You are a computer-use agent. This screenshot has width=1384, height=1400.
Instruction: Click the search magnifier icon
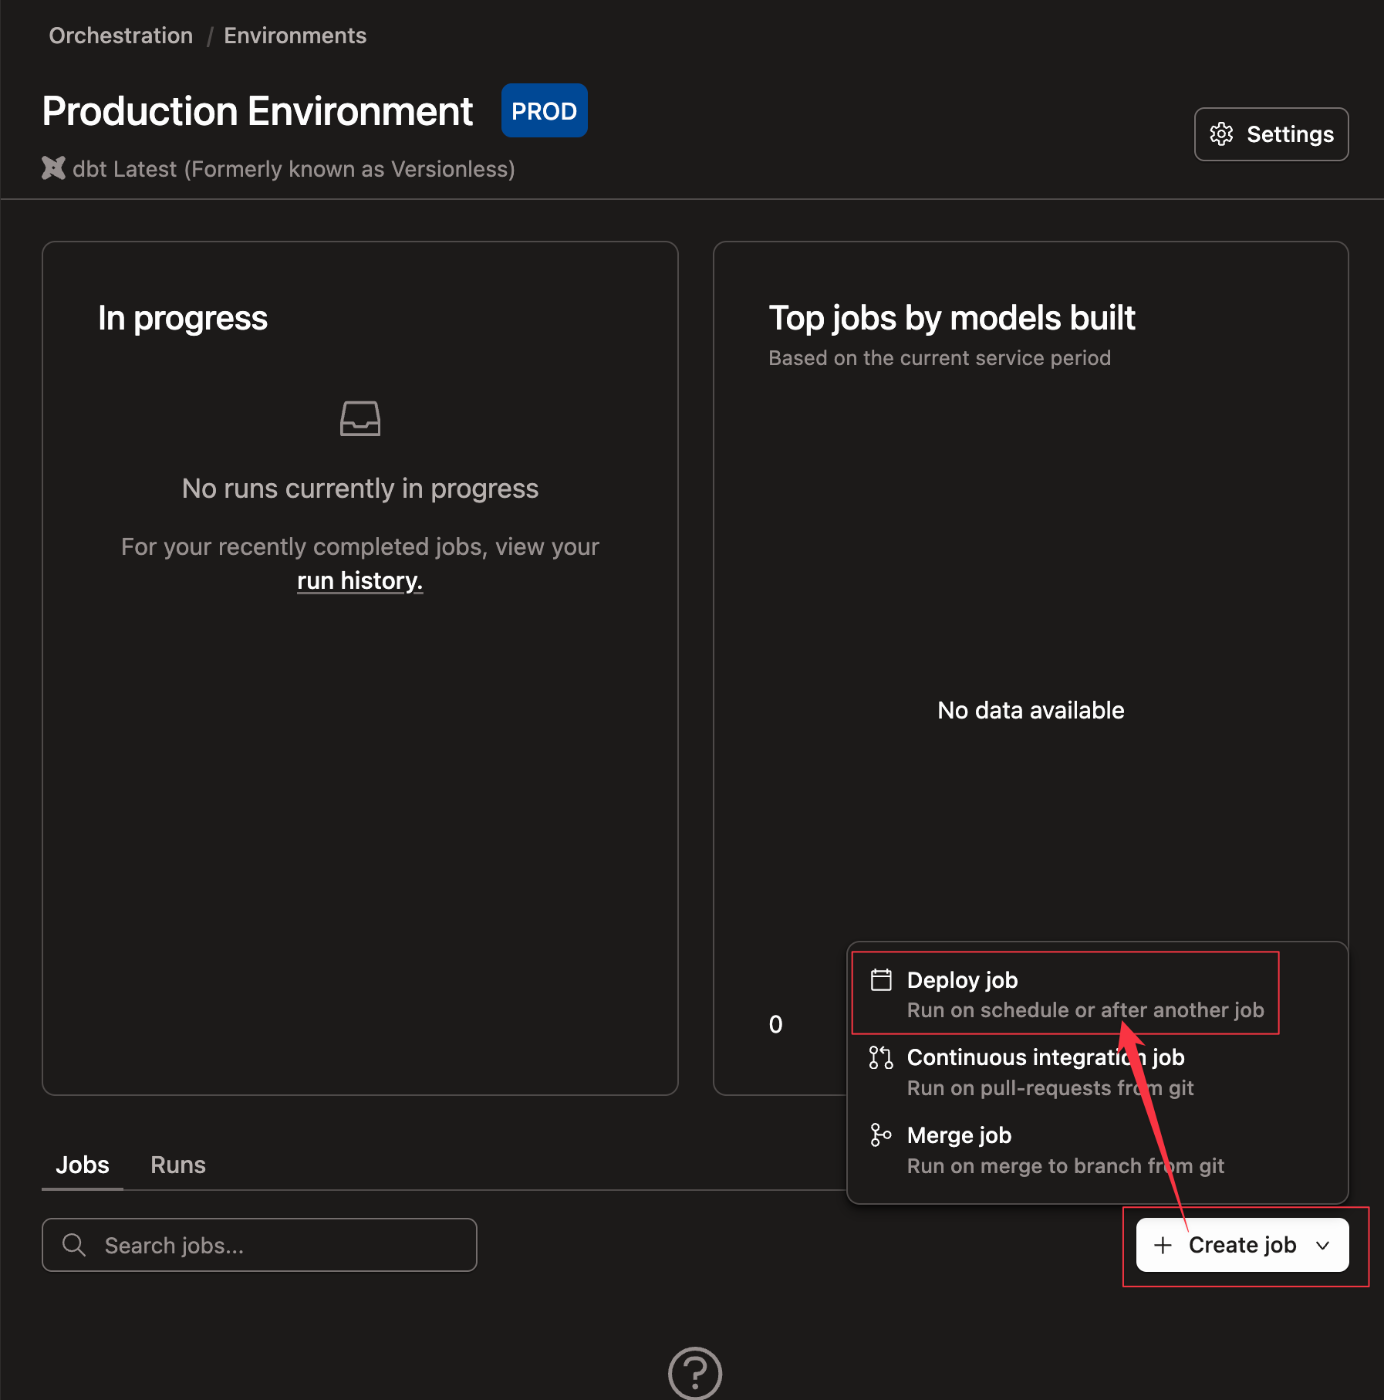(74, 1245)
